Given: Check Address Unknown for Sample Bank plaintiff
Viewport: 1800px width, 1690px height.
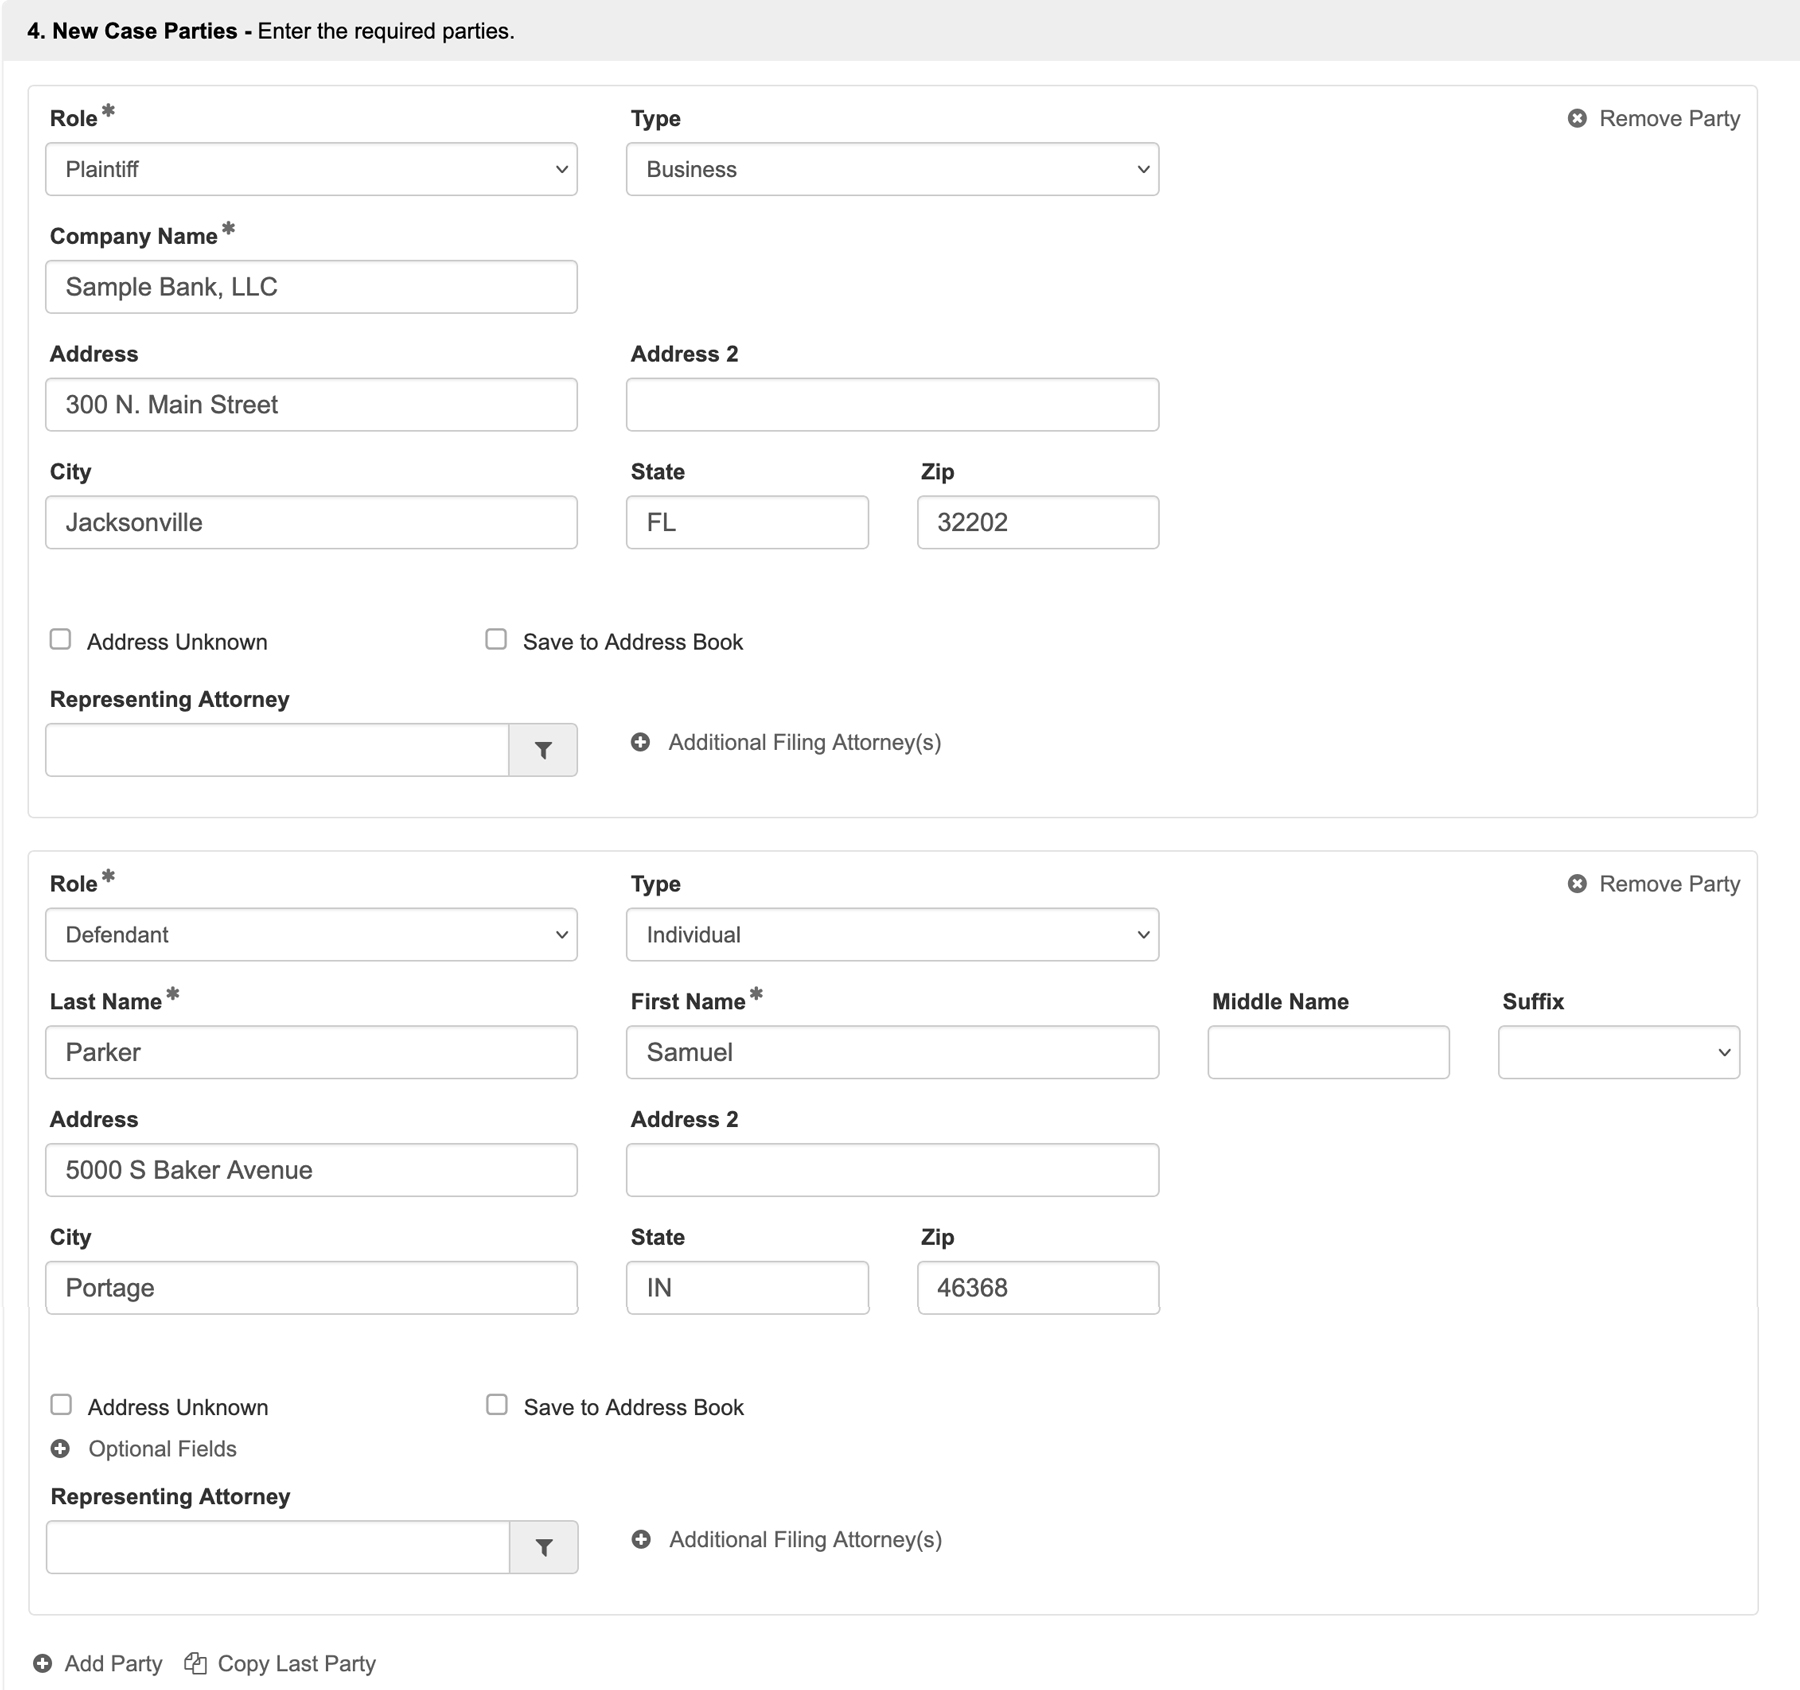Looking at the screenshot, I should pyautogui.click(x=61, y=640).
